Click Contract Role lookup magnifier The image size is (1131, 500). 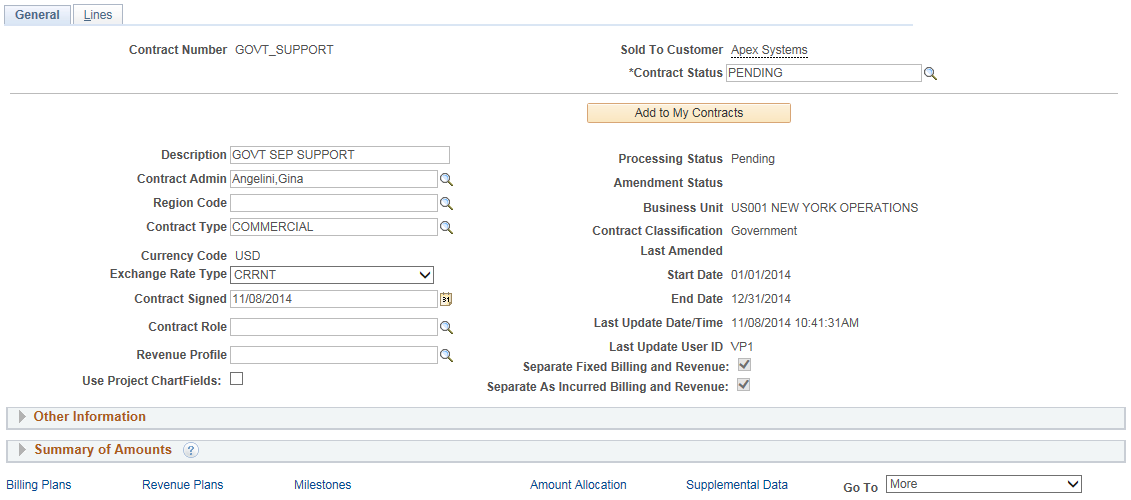coord(447,327)
